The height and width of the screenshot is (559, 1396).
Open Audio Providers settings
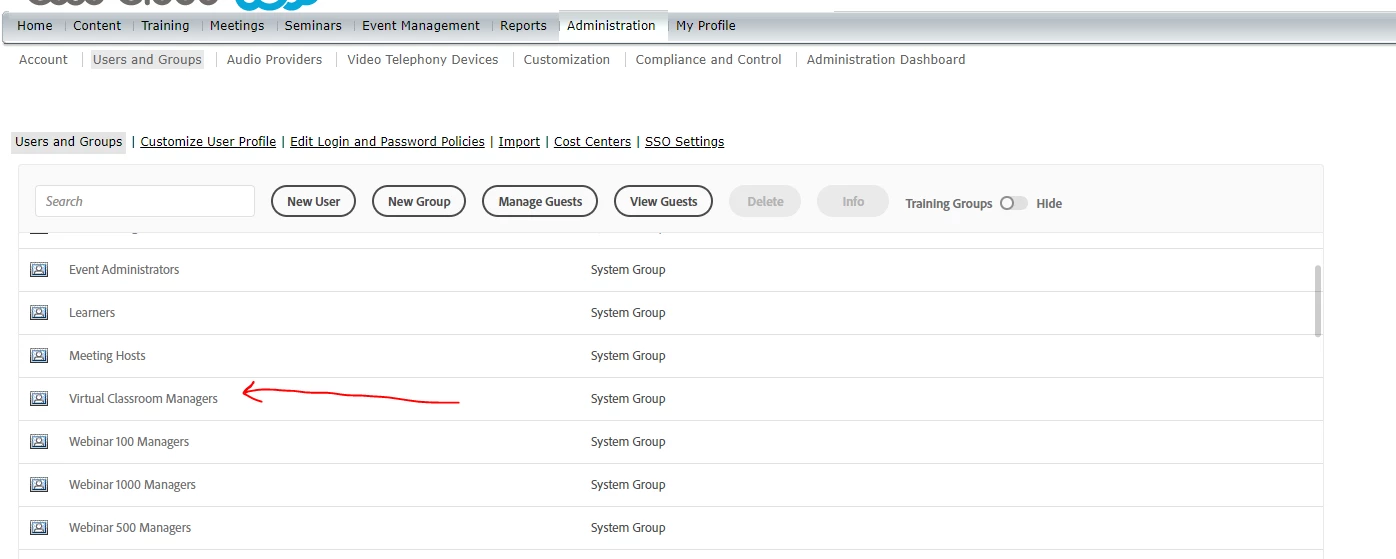[x=275, y=60]
